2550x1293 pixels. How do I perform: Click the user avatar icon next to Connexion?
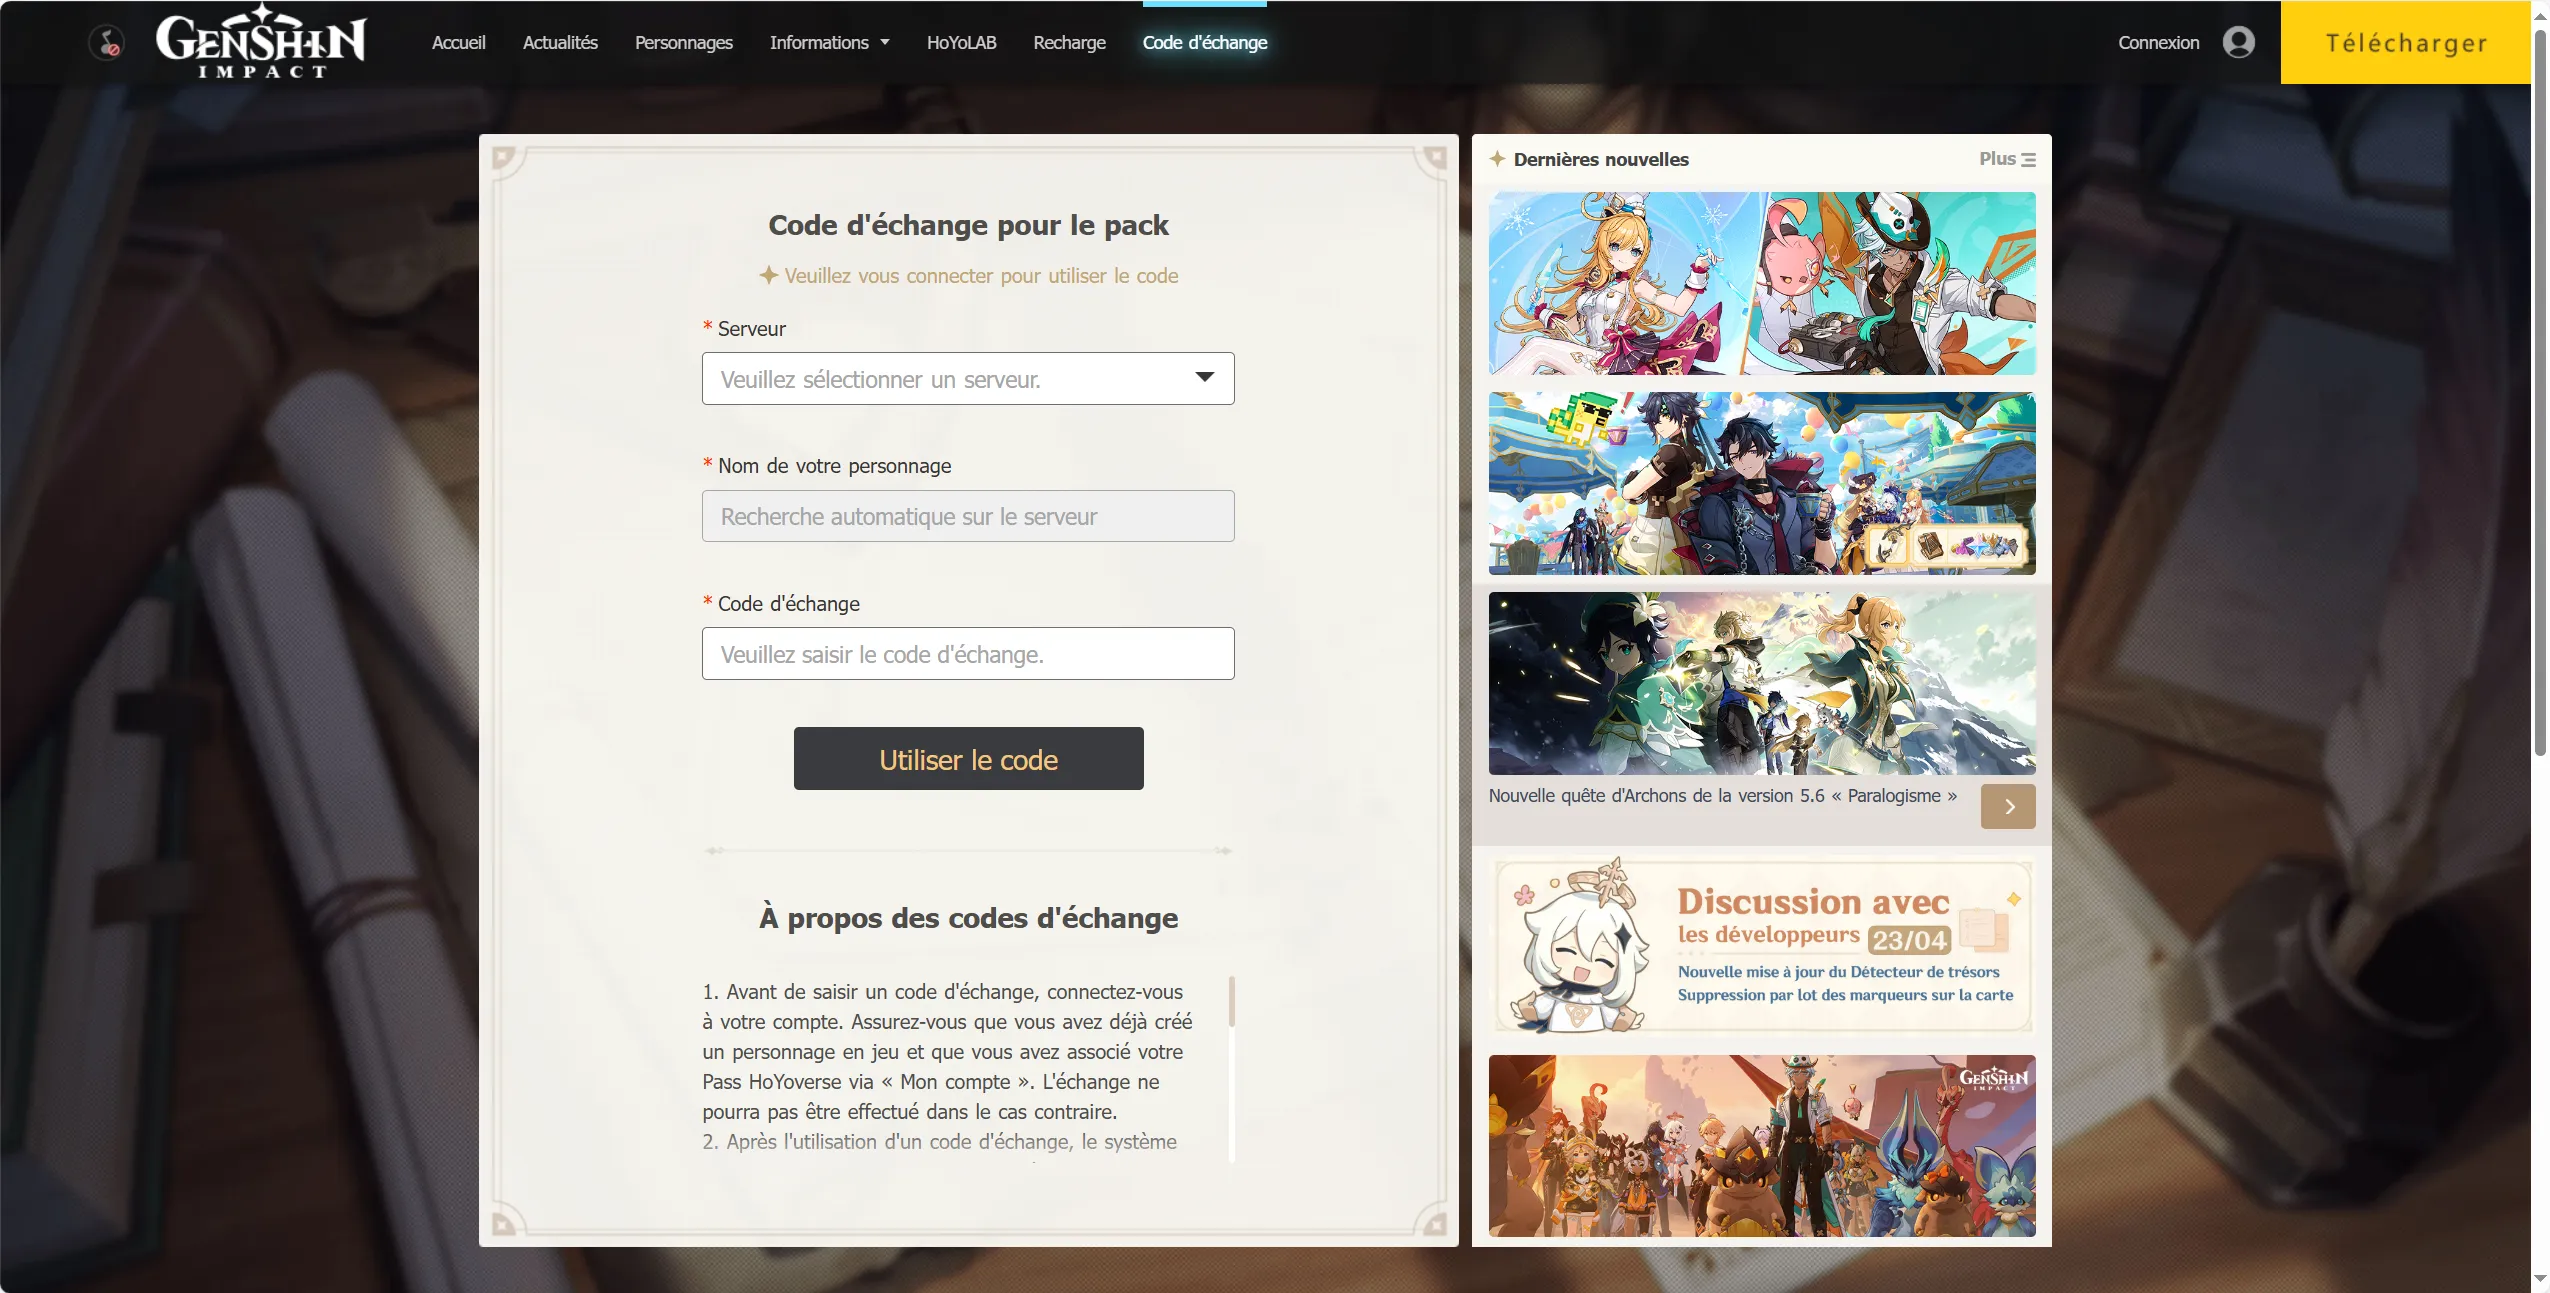[x=2238, y=42]
